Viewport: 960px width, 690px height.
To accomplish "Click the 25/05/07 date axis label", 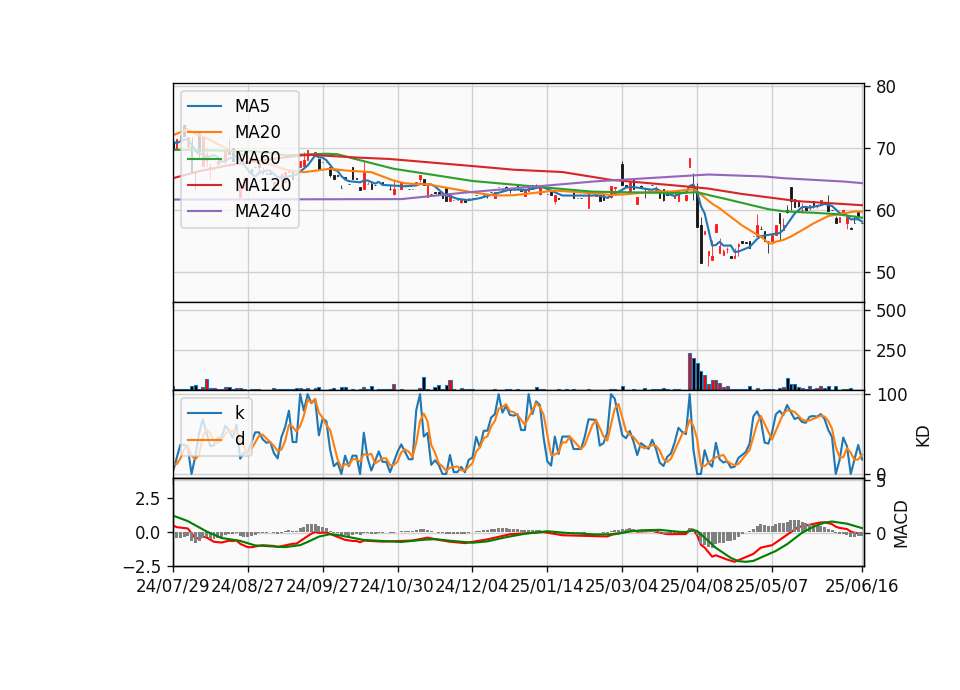I will 771,586.
